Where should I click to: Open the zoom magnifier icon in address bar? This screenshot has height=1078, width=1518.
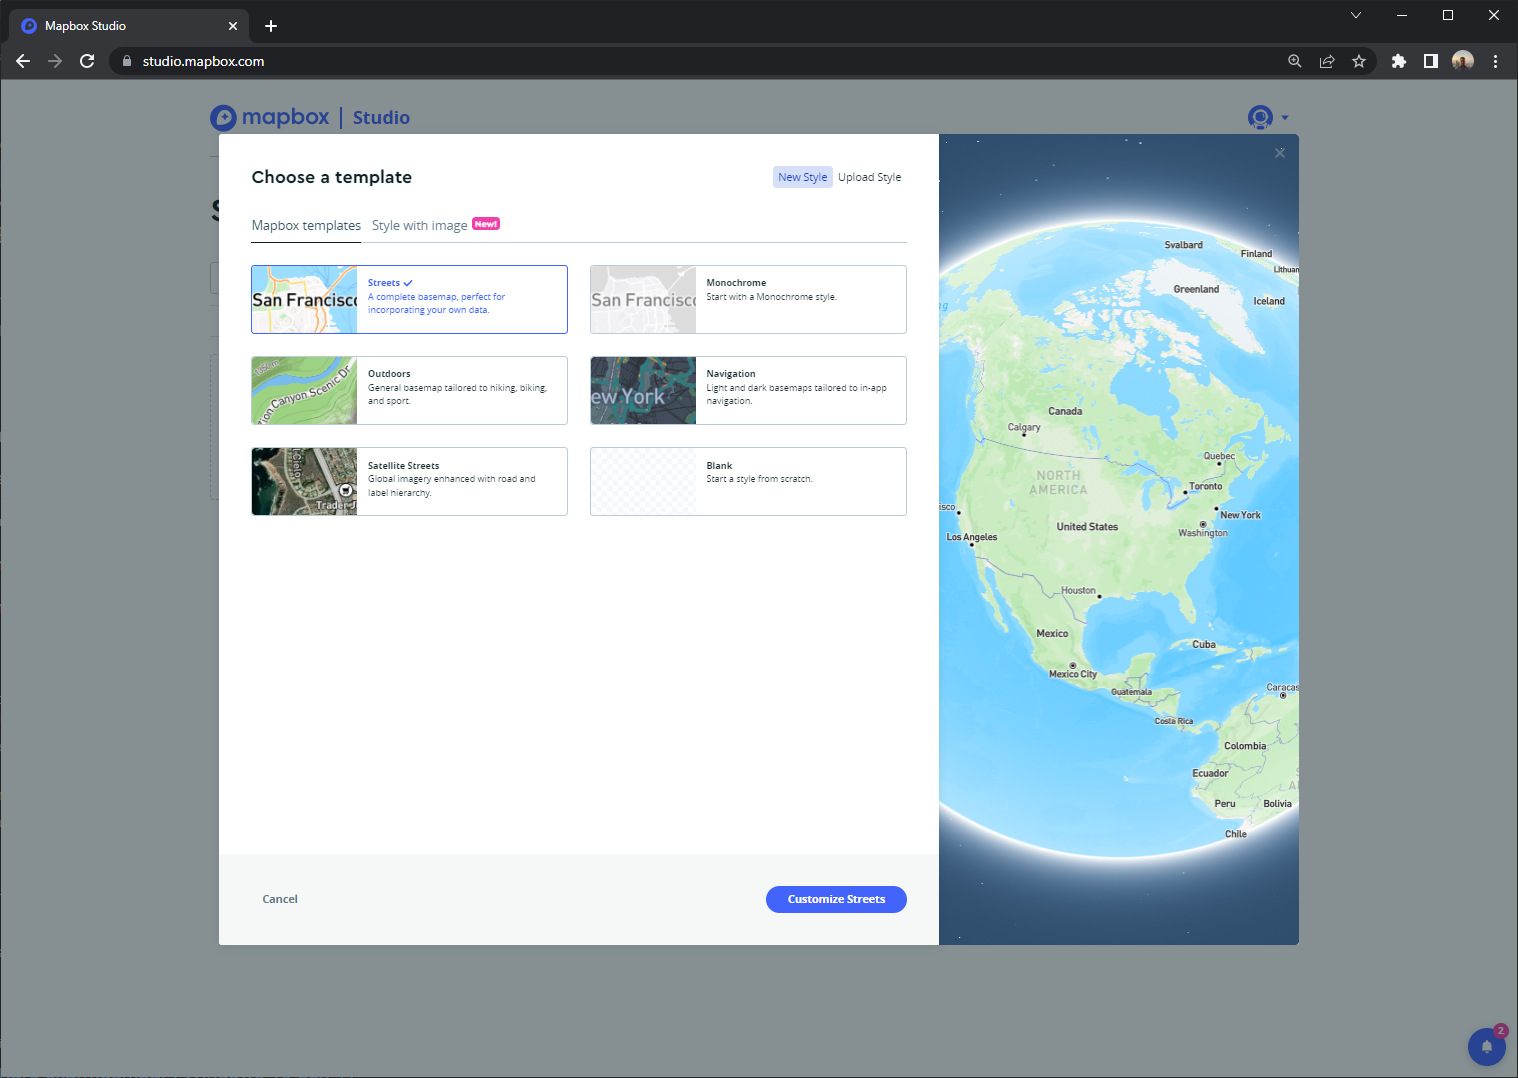(x=1295, y=61)
